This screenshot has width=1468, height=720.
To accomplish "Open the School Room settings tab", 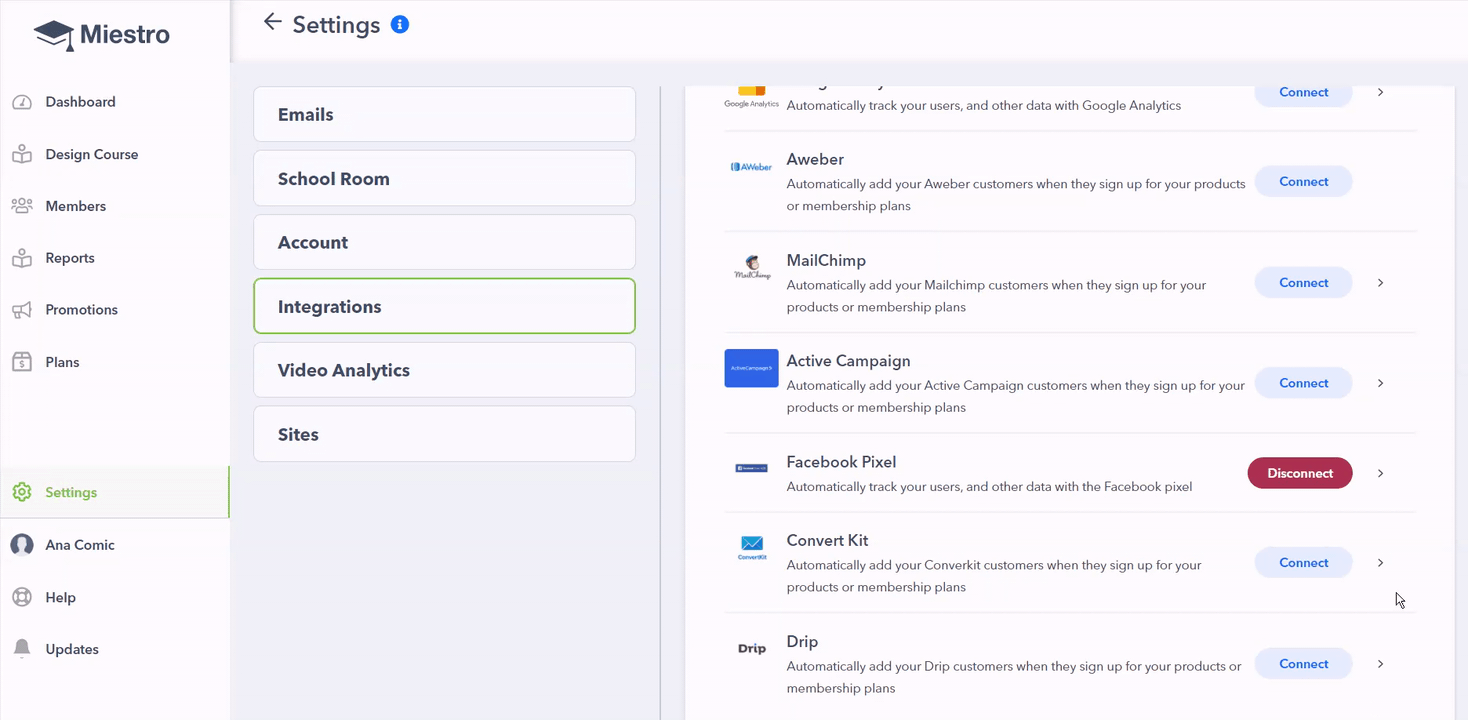I will [x=444, y=178].
